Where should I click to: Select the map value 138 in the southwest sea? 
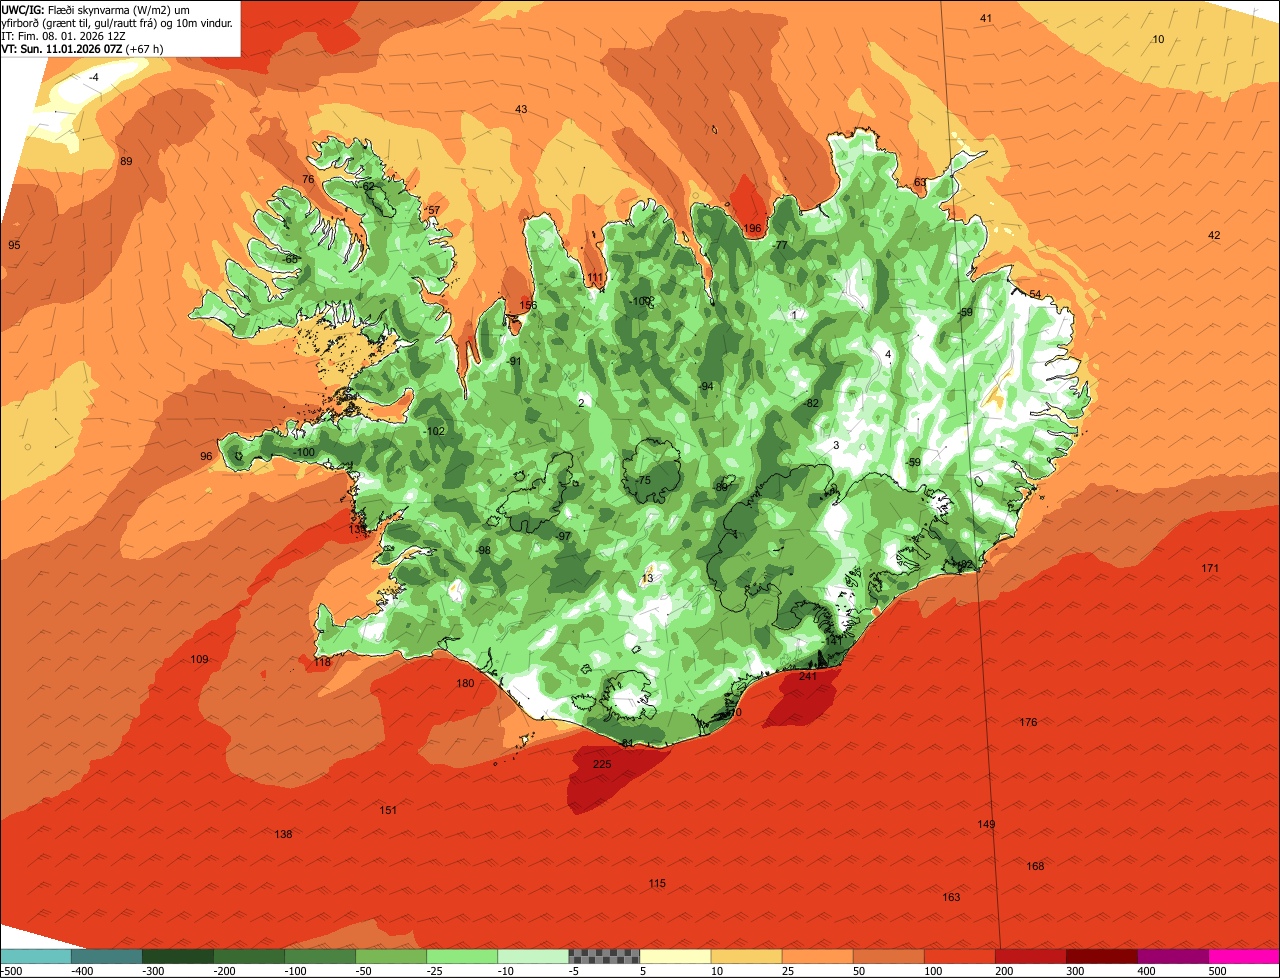(283, 834)
